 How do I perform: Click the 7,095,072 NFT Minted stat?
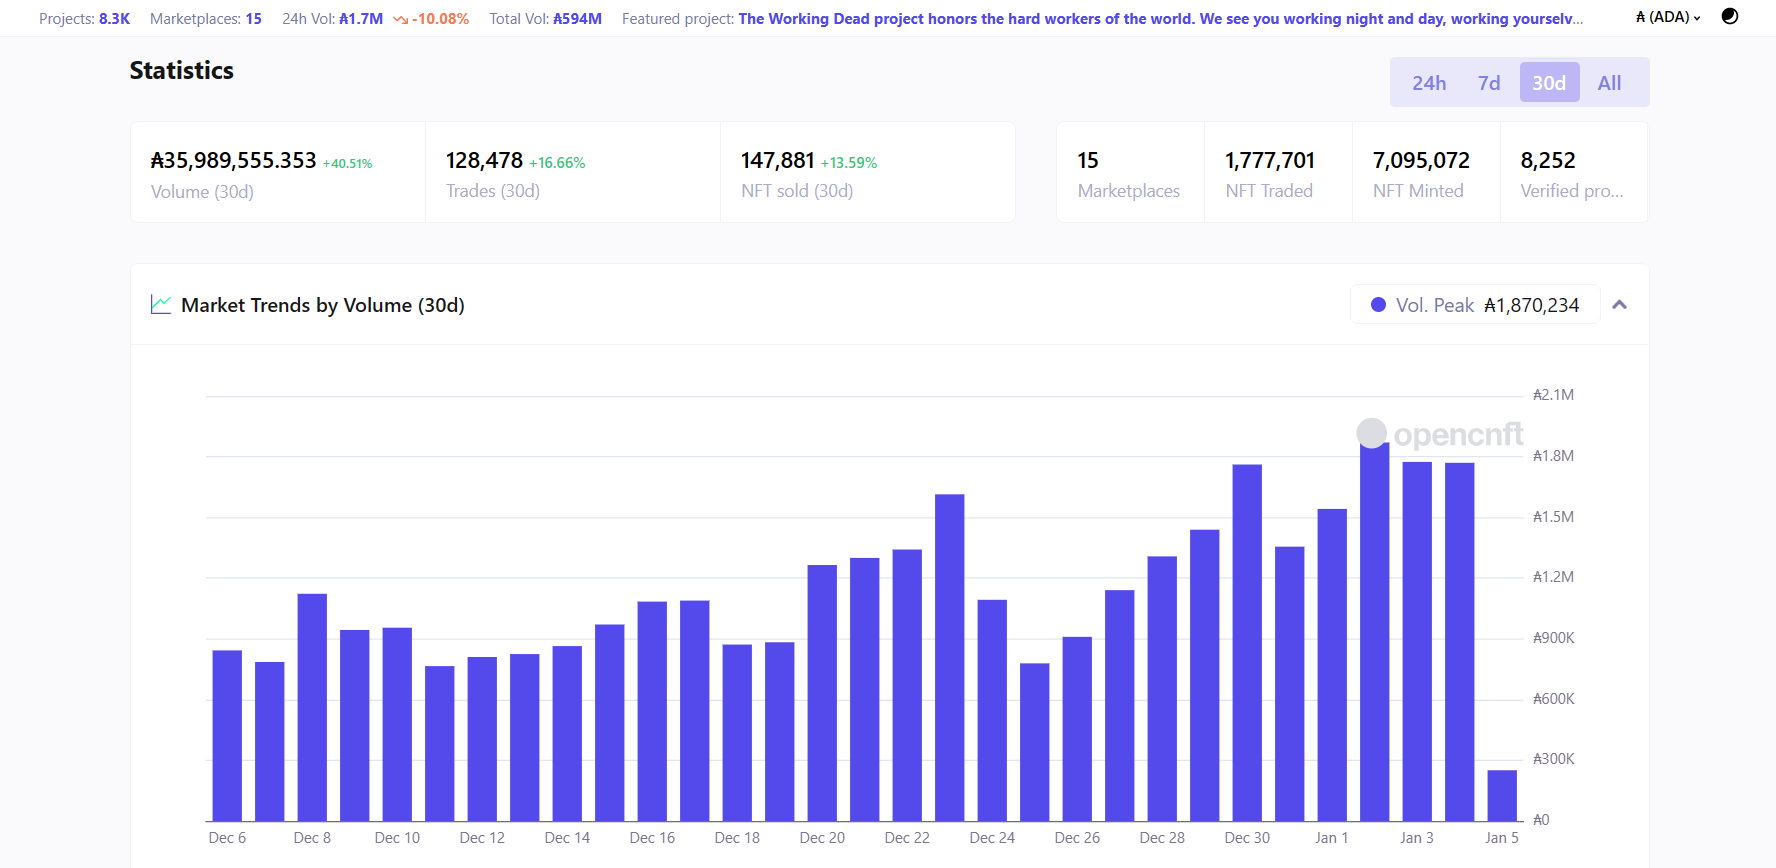(x=1421, y=160)
